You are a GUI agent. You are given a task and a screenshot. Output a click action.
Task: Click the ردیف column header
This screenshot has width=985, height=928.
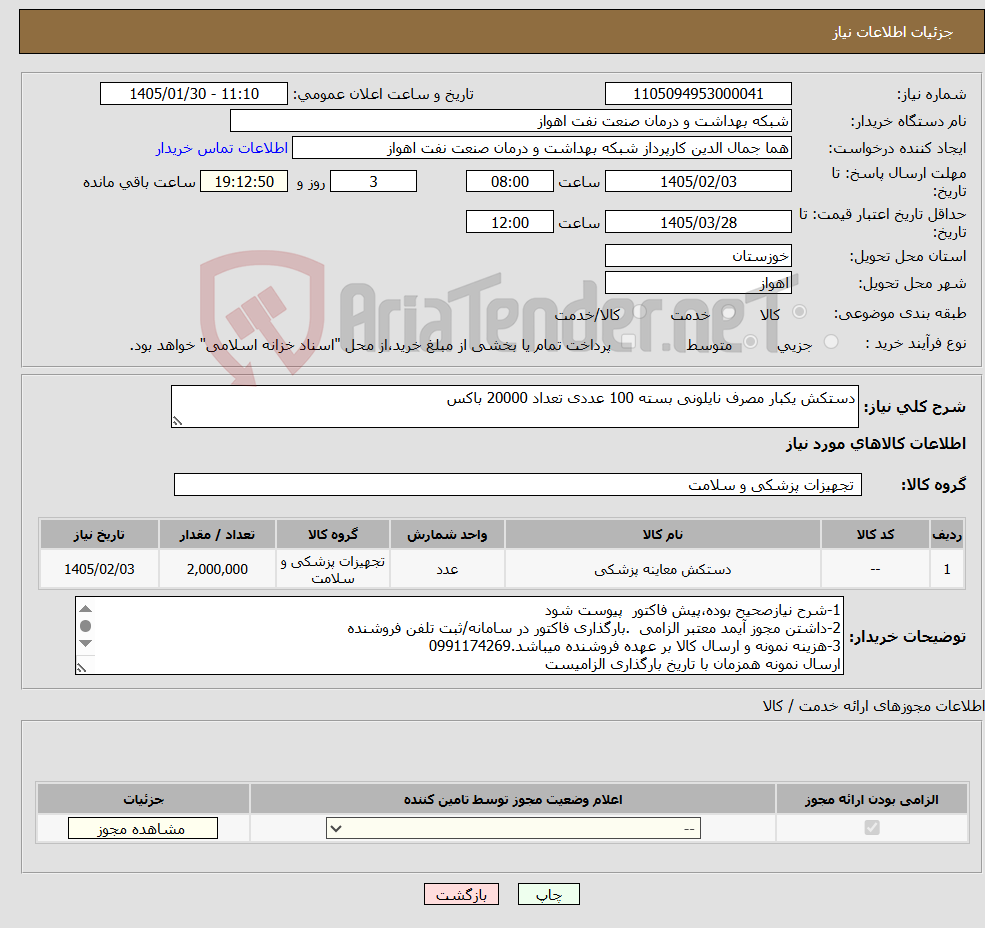(947, 534)
